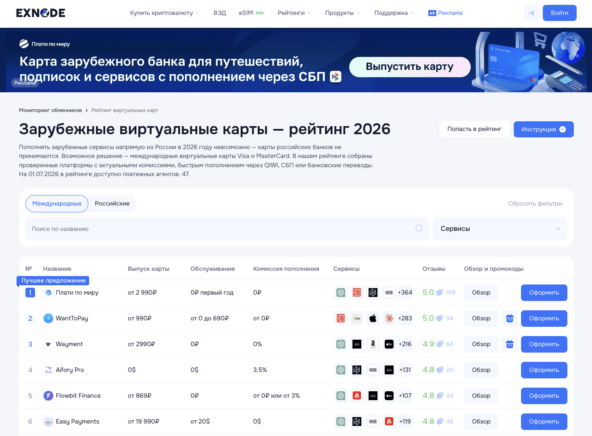Viewport: 592px width, 436px height.
Task: Expand the Инструкция button
Action: coord(544,129)
